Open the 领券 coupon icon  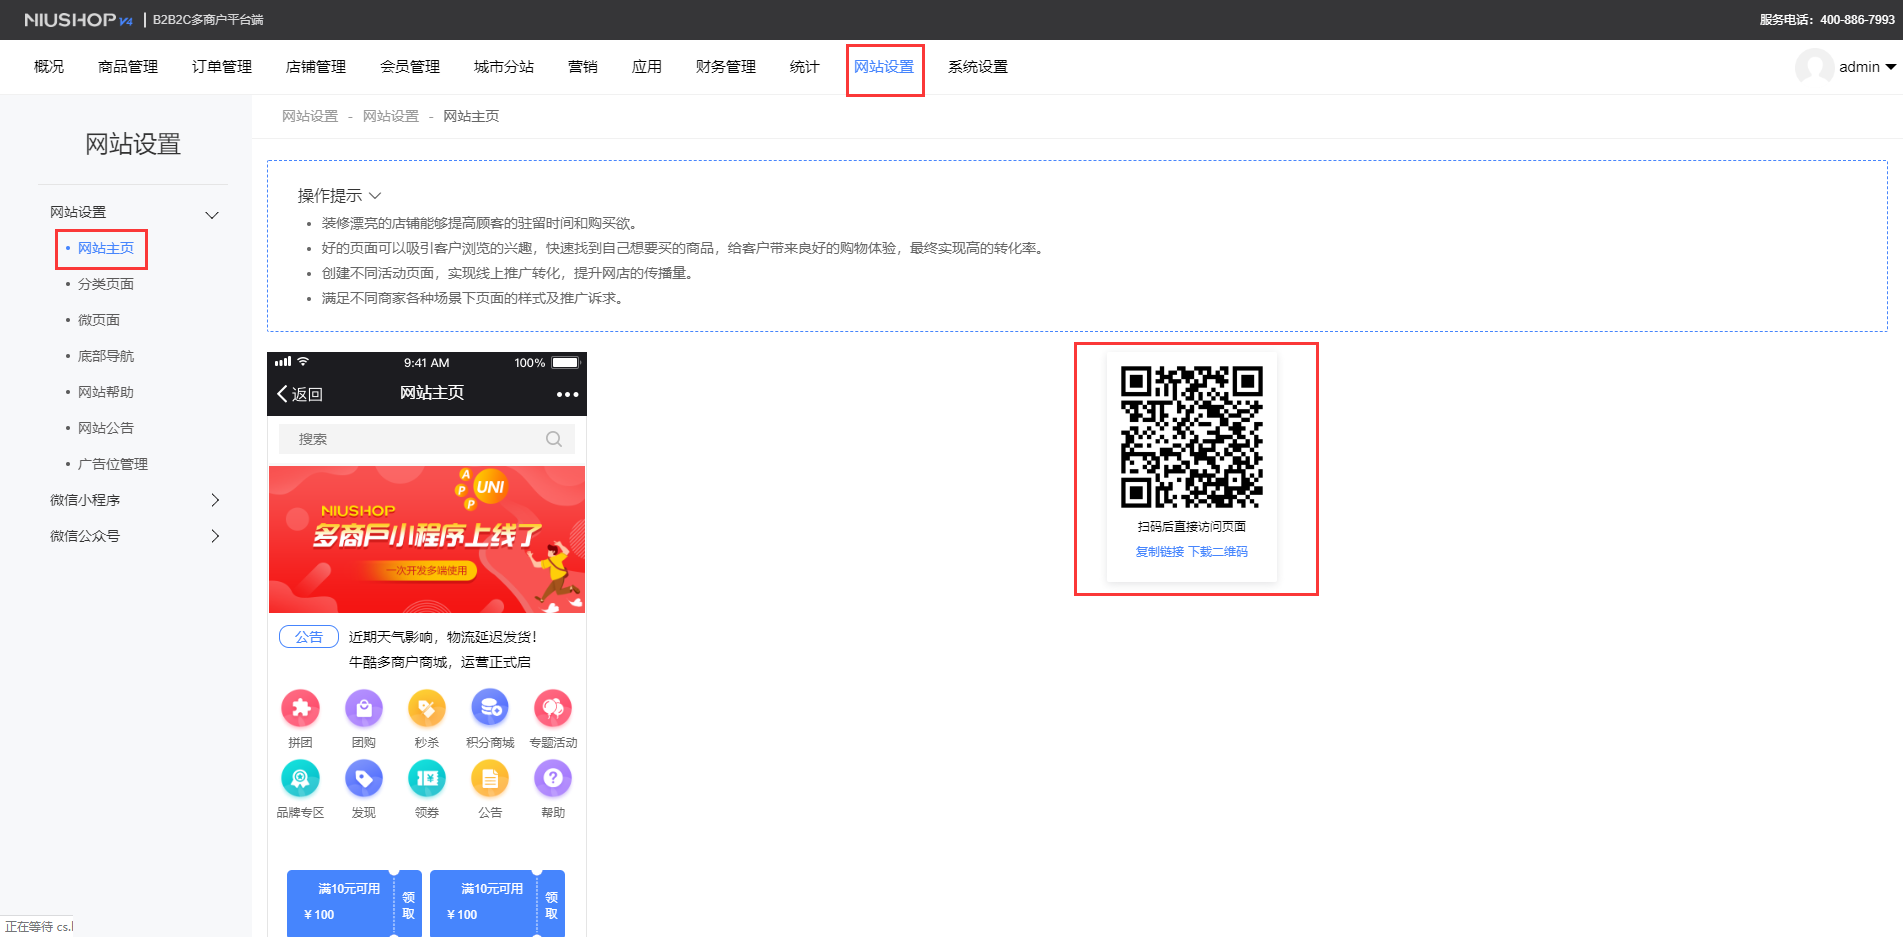tap(427, 779)
